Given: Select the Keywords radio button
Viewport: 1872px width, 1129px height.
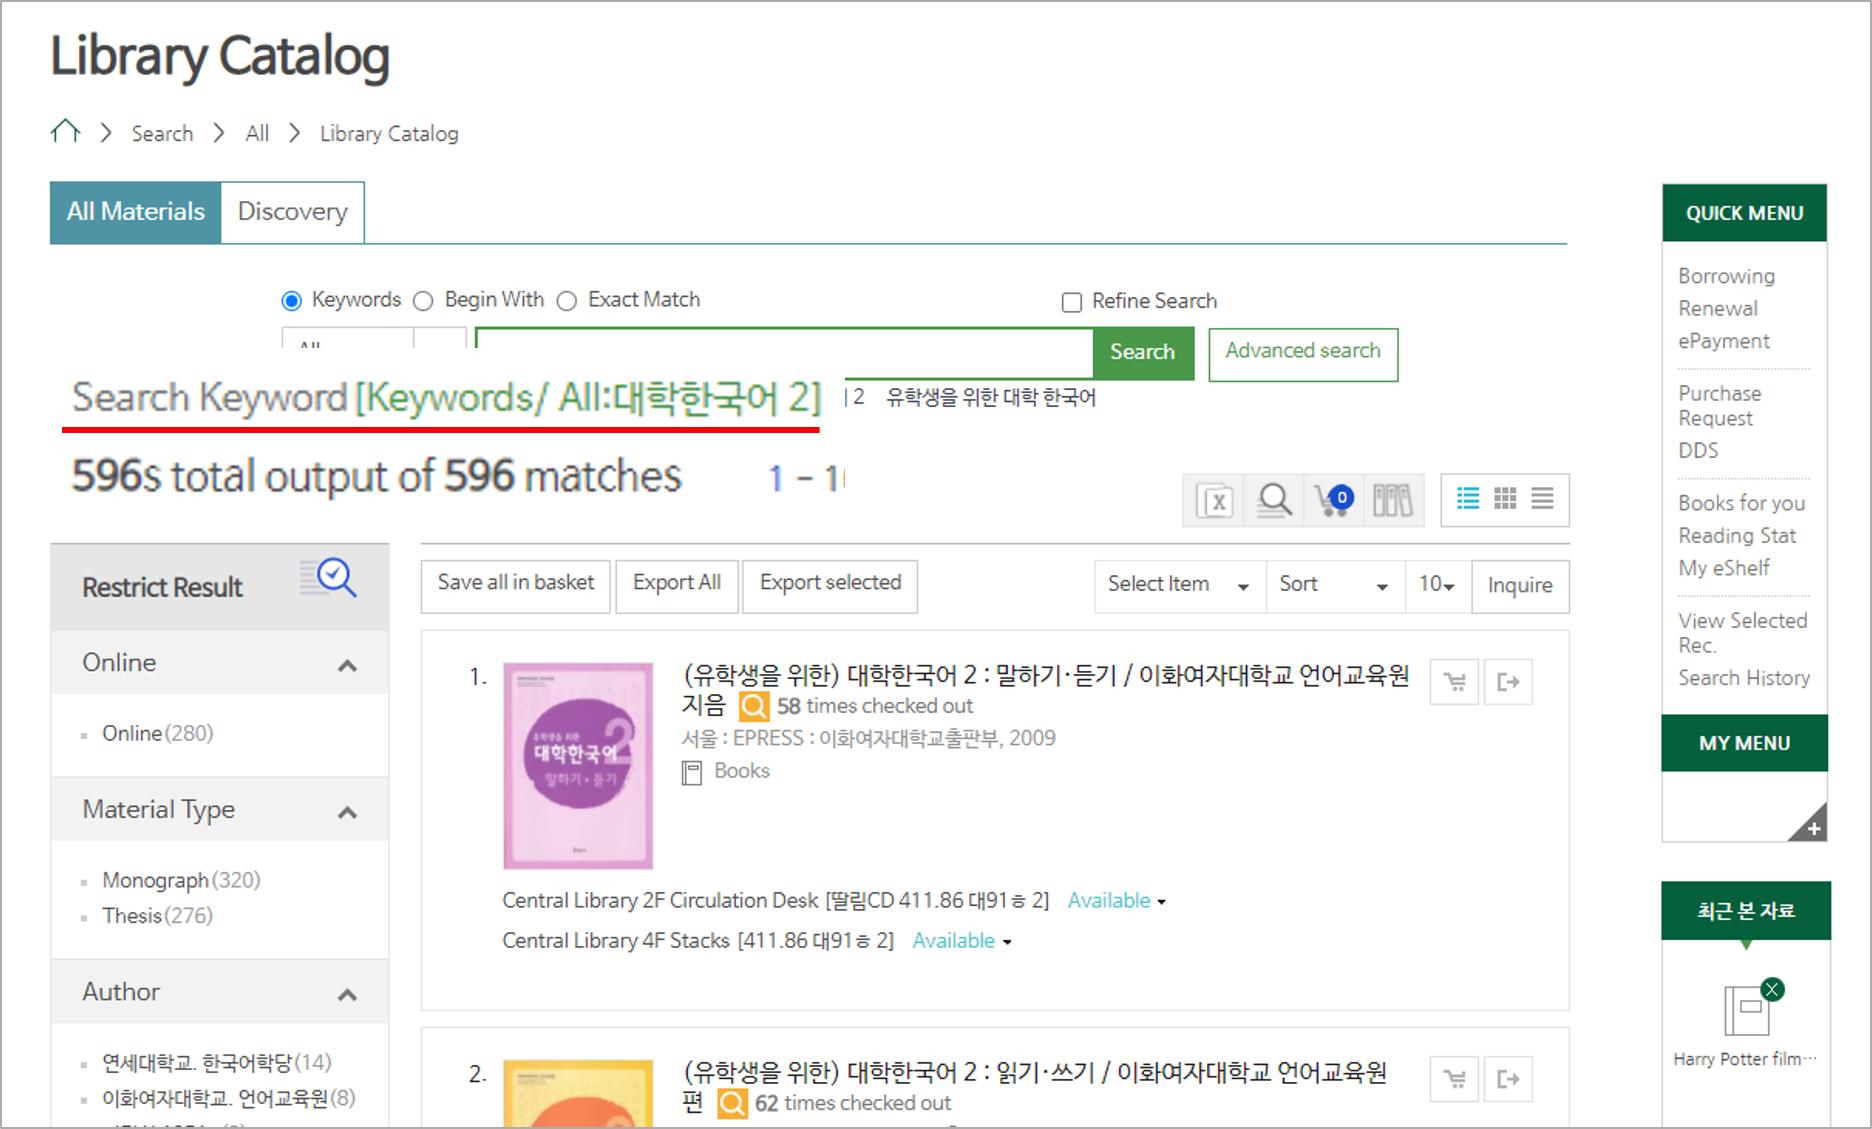Looking at the screenshot, I should (x=292, y=301).
